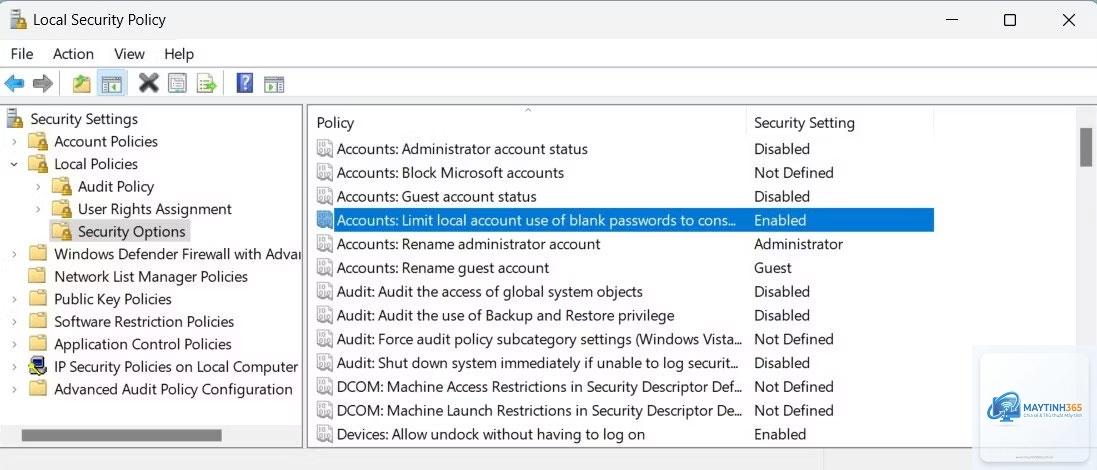Expand the User Rights Assignment node
The image size is (1097, 470).
coord(38,209)
